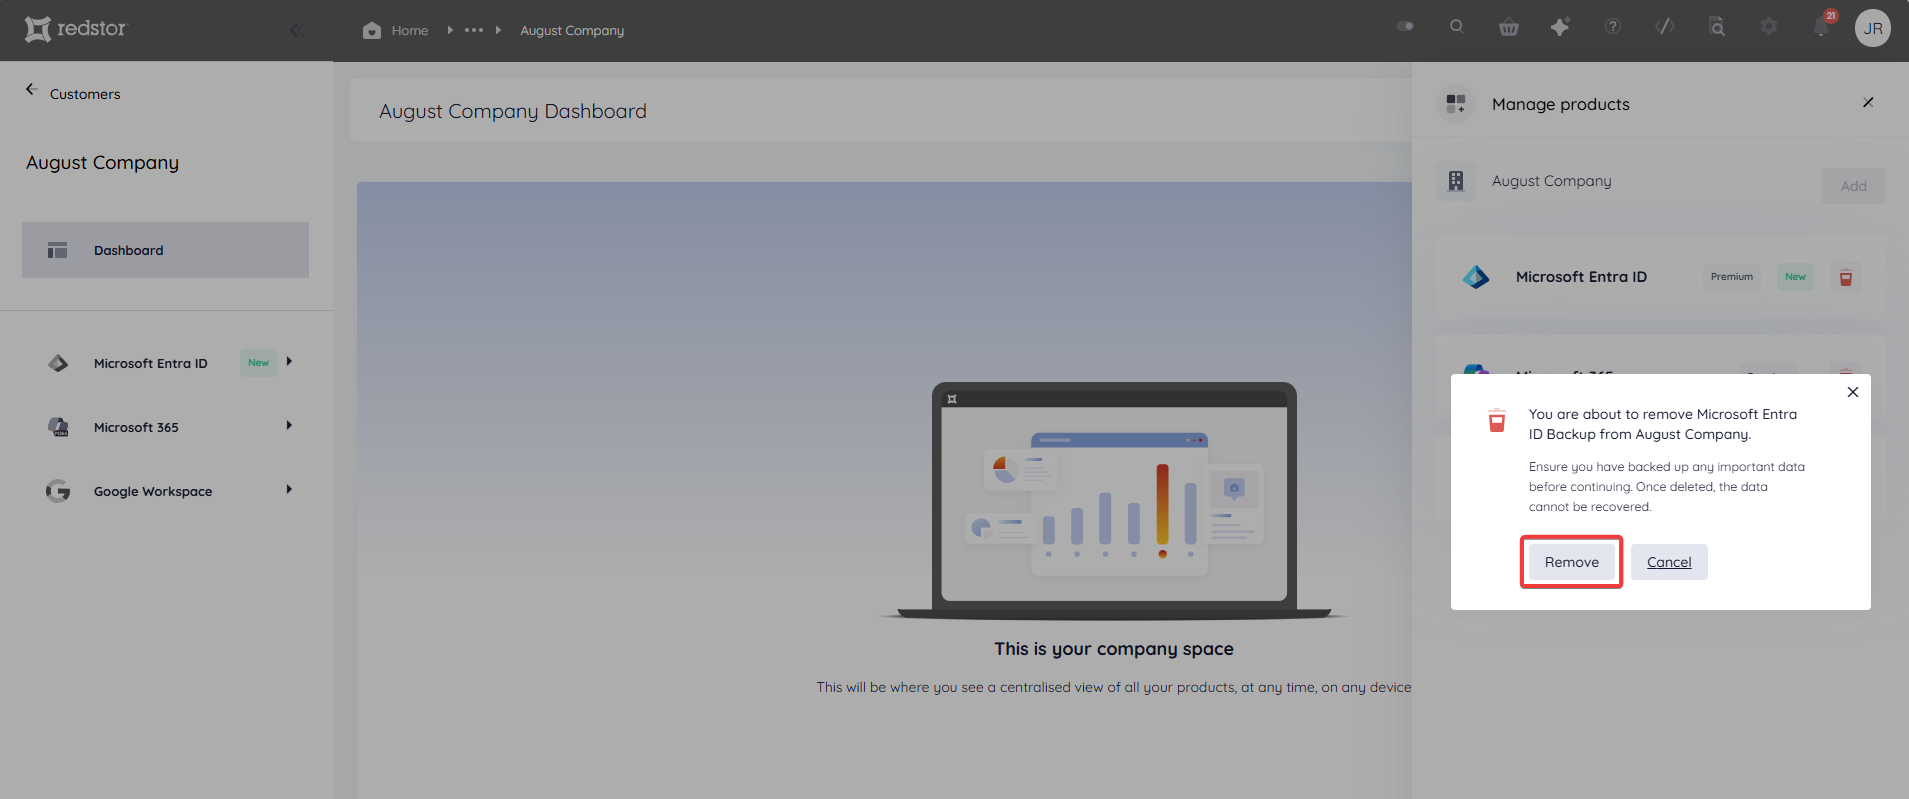
Task: Click the August Company building icon
Action: coord(1456,181)
